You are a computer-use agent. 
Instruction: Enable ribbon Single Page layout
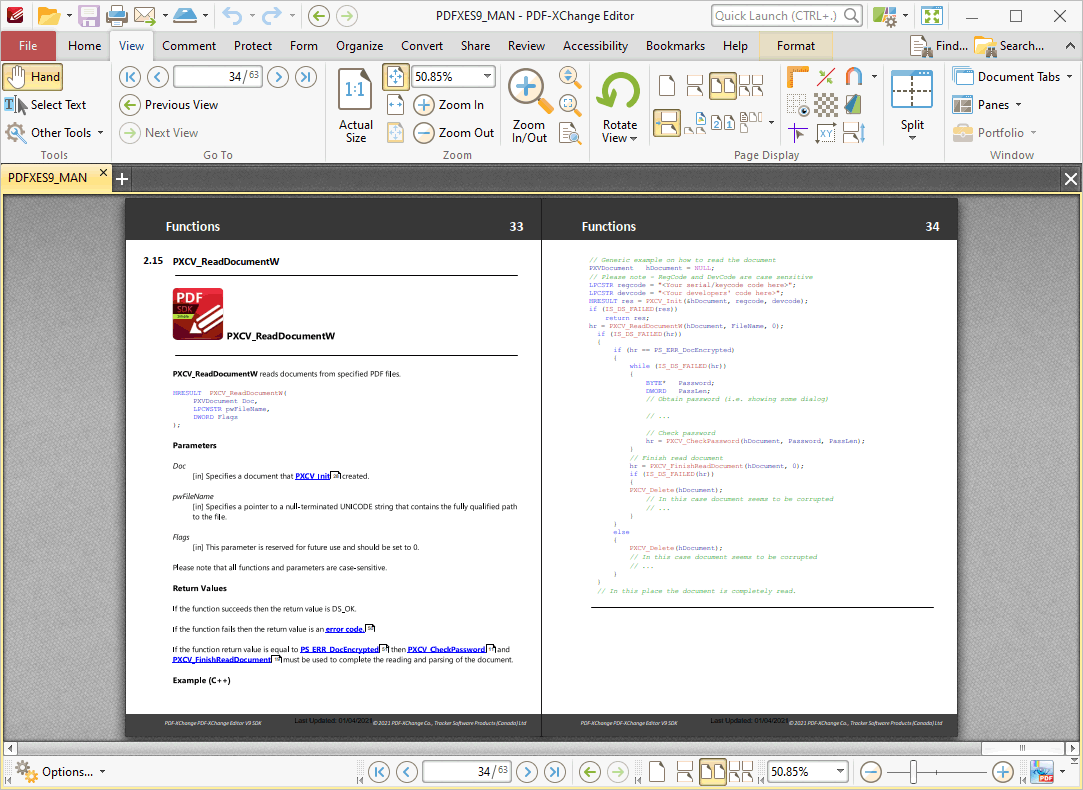pyautogui.click(x=667, y=86)
